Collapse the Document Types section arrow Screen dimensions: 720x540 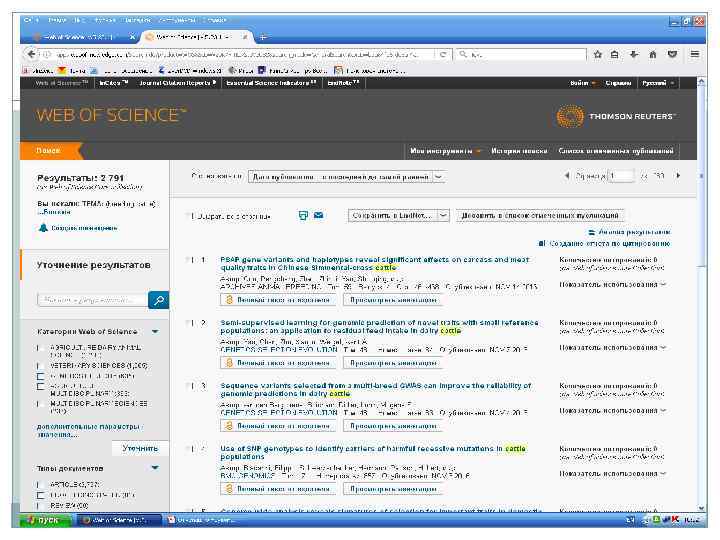[x=155, y=468]
